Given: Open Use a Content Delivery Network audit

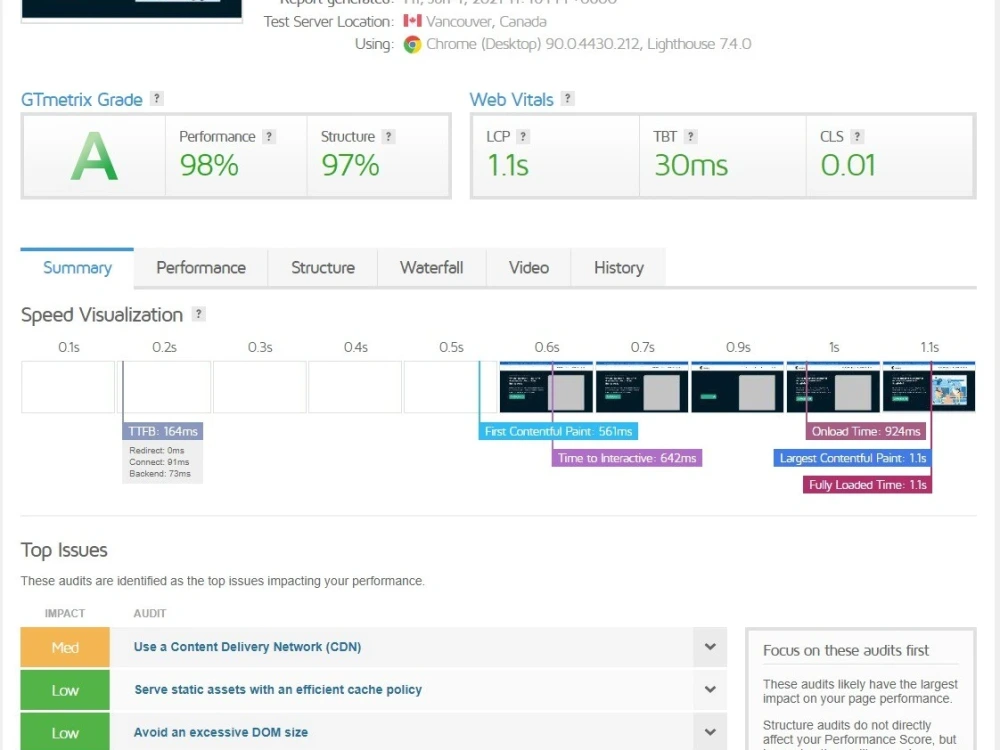Looking at the screenshot, I should click(247, 647).
